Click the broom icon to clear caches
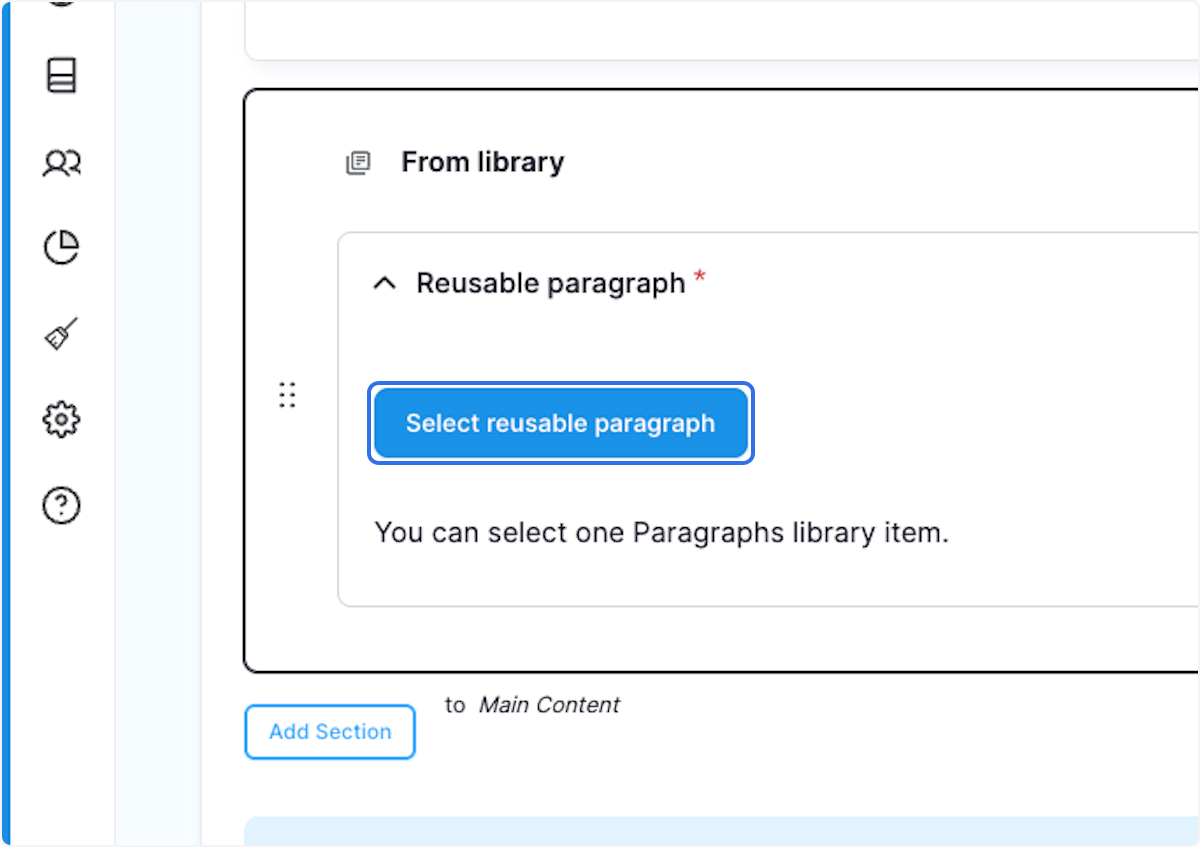Viewport: 1200px width, 847px height. (x=61, y=334)
